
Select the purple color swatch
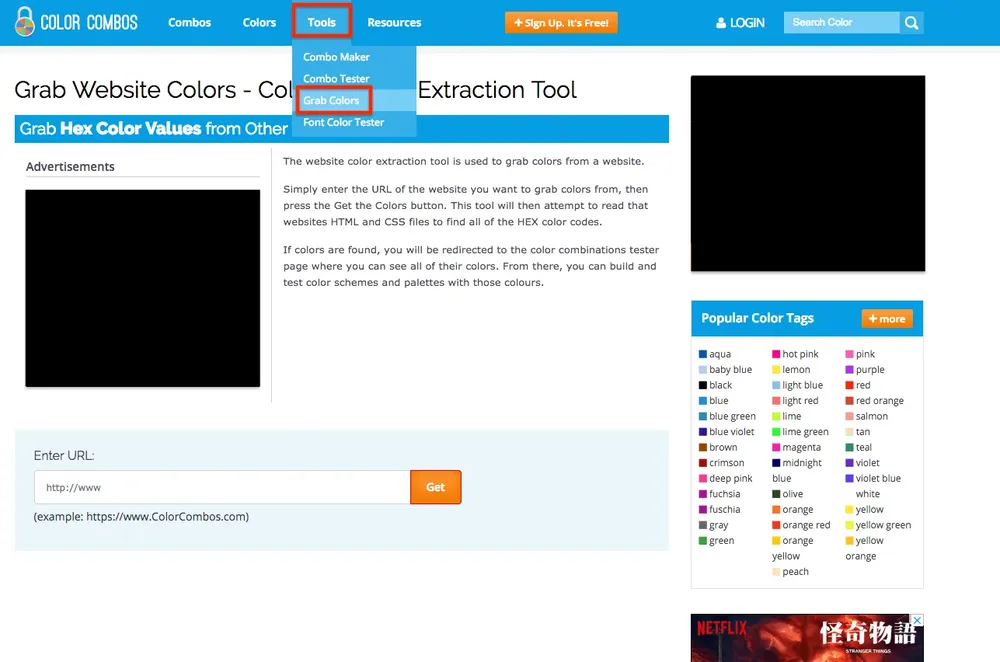849,369
